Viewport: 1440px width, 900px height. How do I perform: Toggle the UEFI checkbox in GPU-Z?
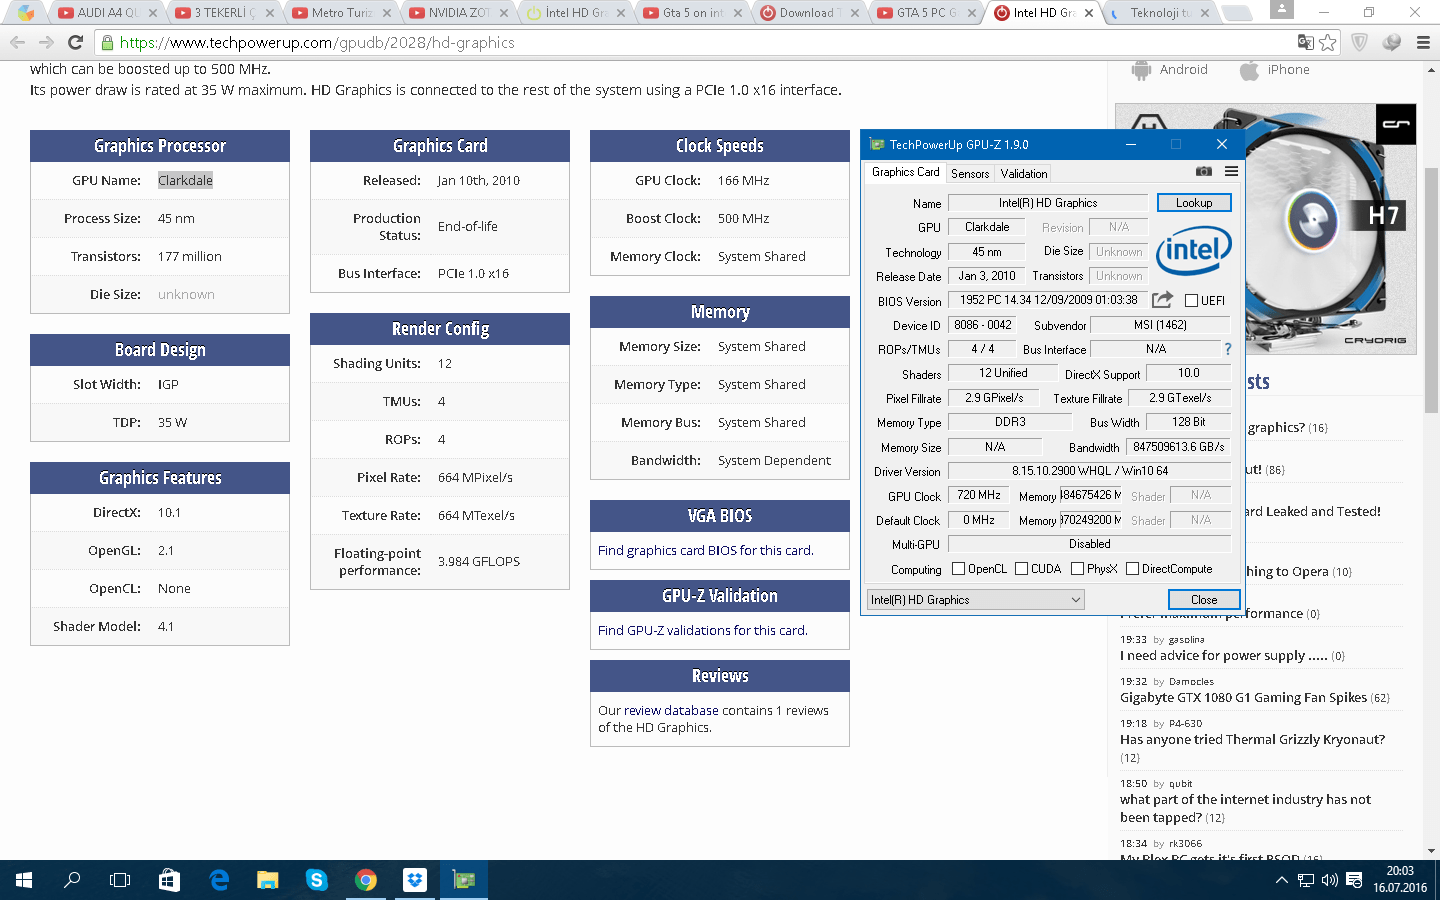click(x=1191, y=300)
